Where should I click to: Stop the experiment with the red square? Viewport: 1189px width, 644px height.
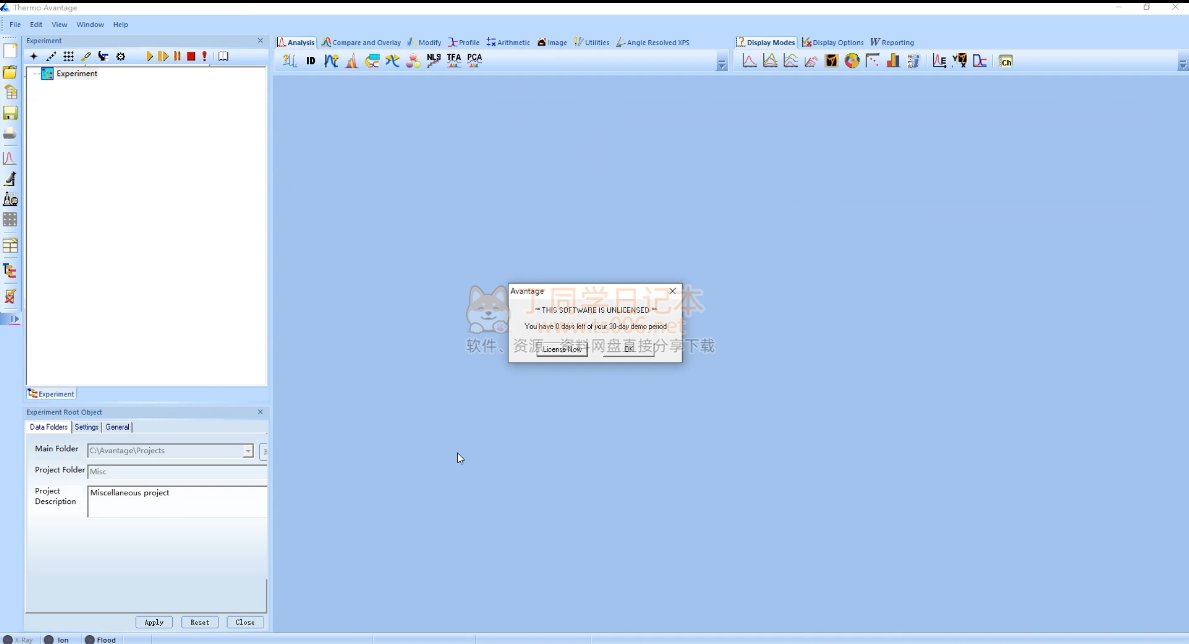click(191, 56)
